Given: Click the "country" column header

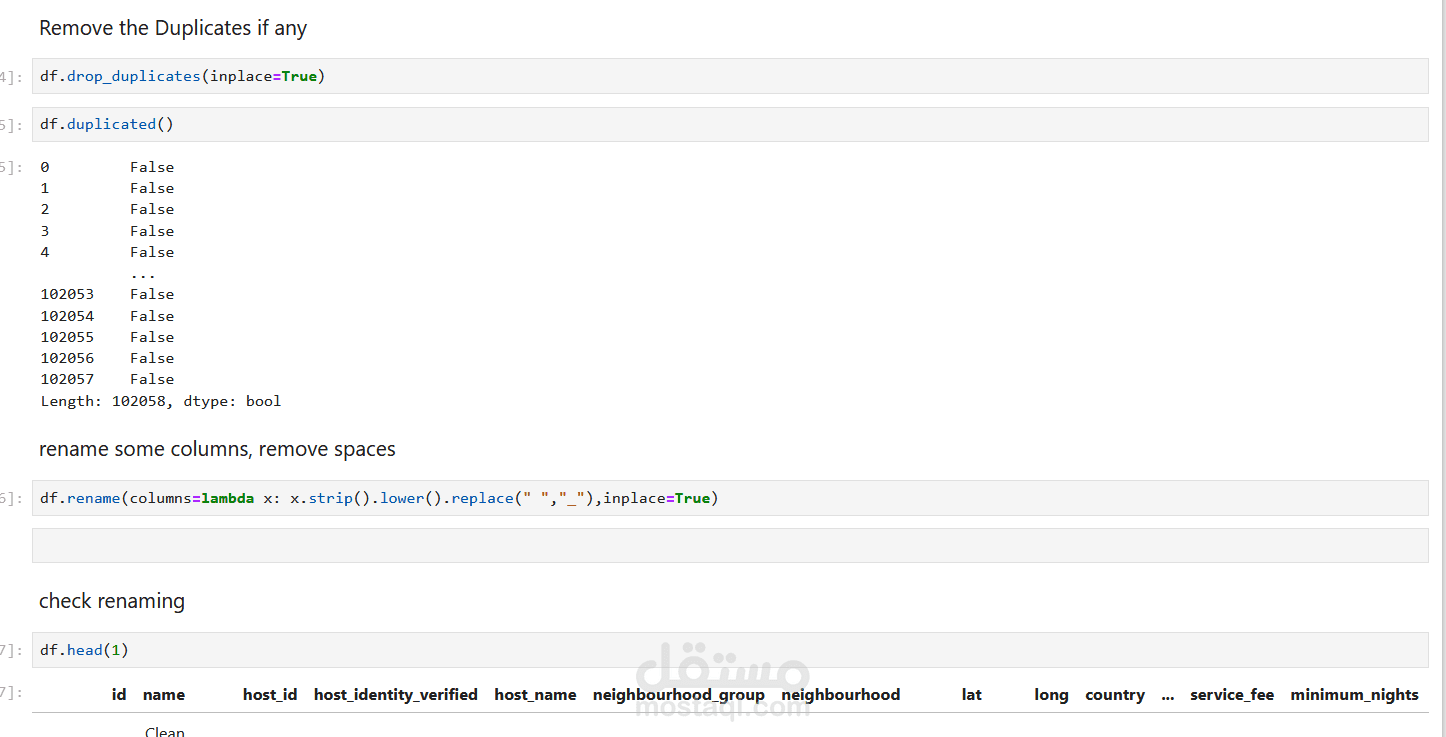Looking at the screenshot, I should (1115, 695).
